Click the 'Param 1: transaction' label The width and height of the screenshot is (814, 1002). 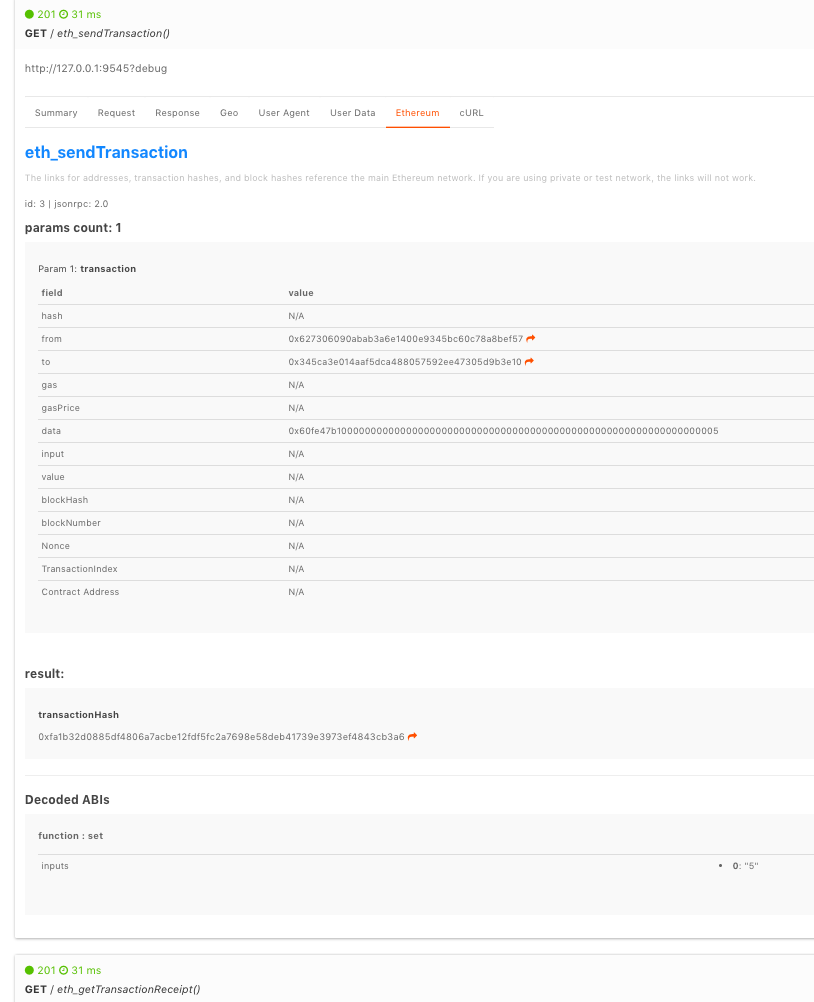coord(87,269)
